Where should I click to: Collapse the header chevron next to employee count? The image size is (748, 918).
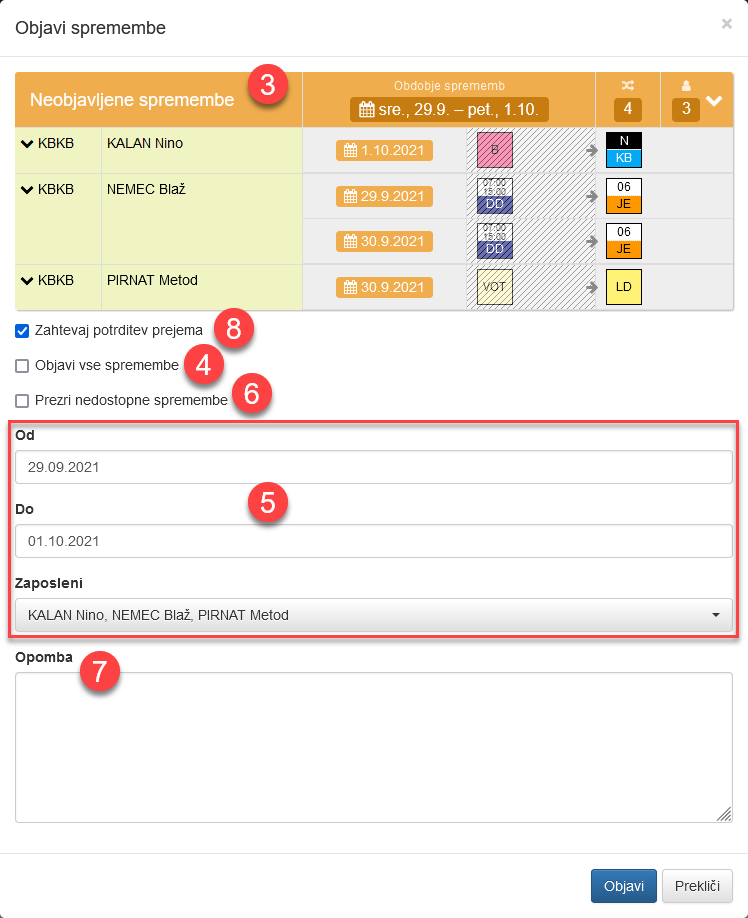pos(714,101)
